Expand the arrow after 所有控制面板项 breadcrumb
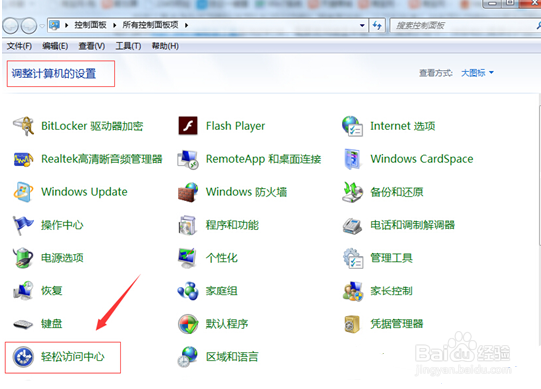 (x=186, y=25)
